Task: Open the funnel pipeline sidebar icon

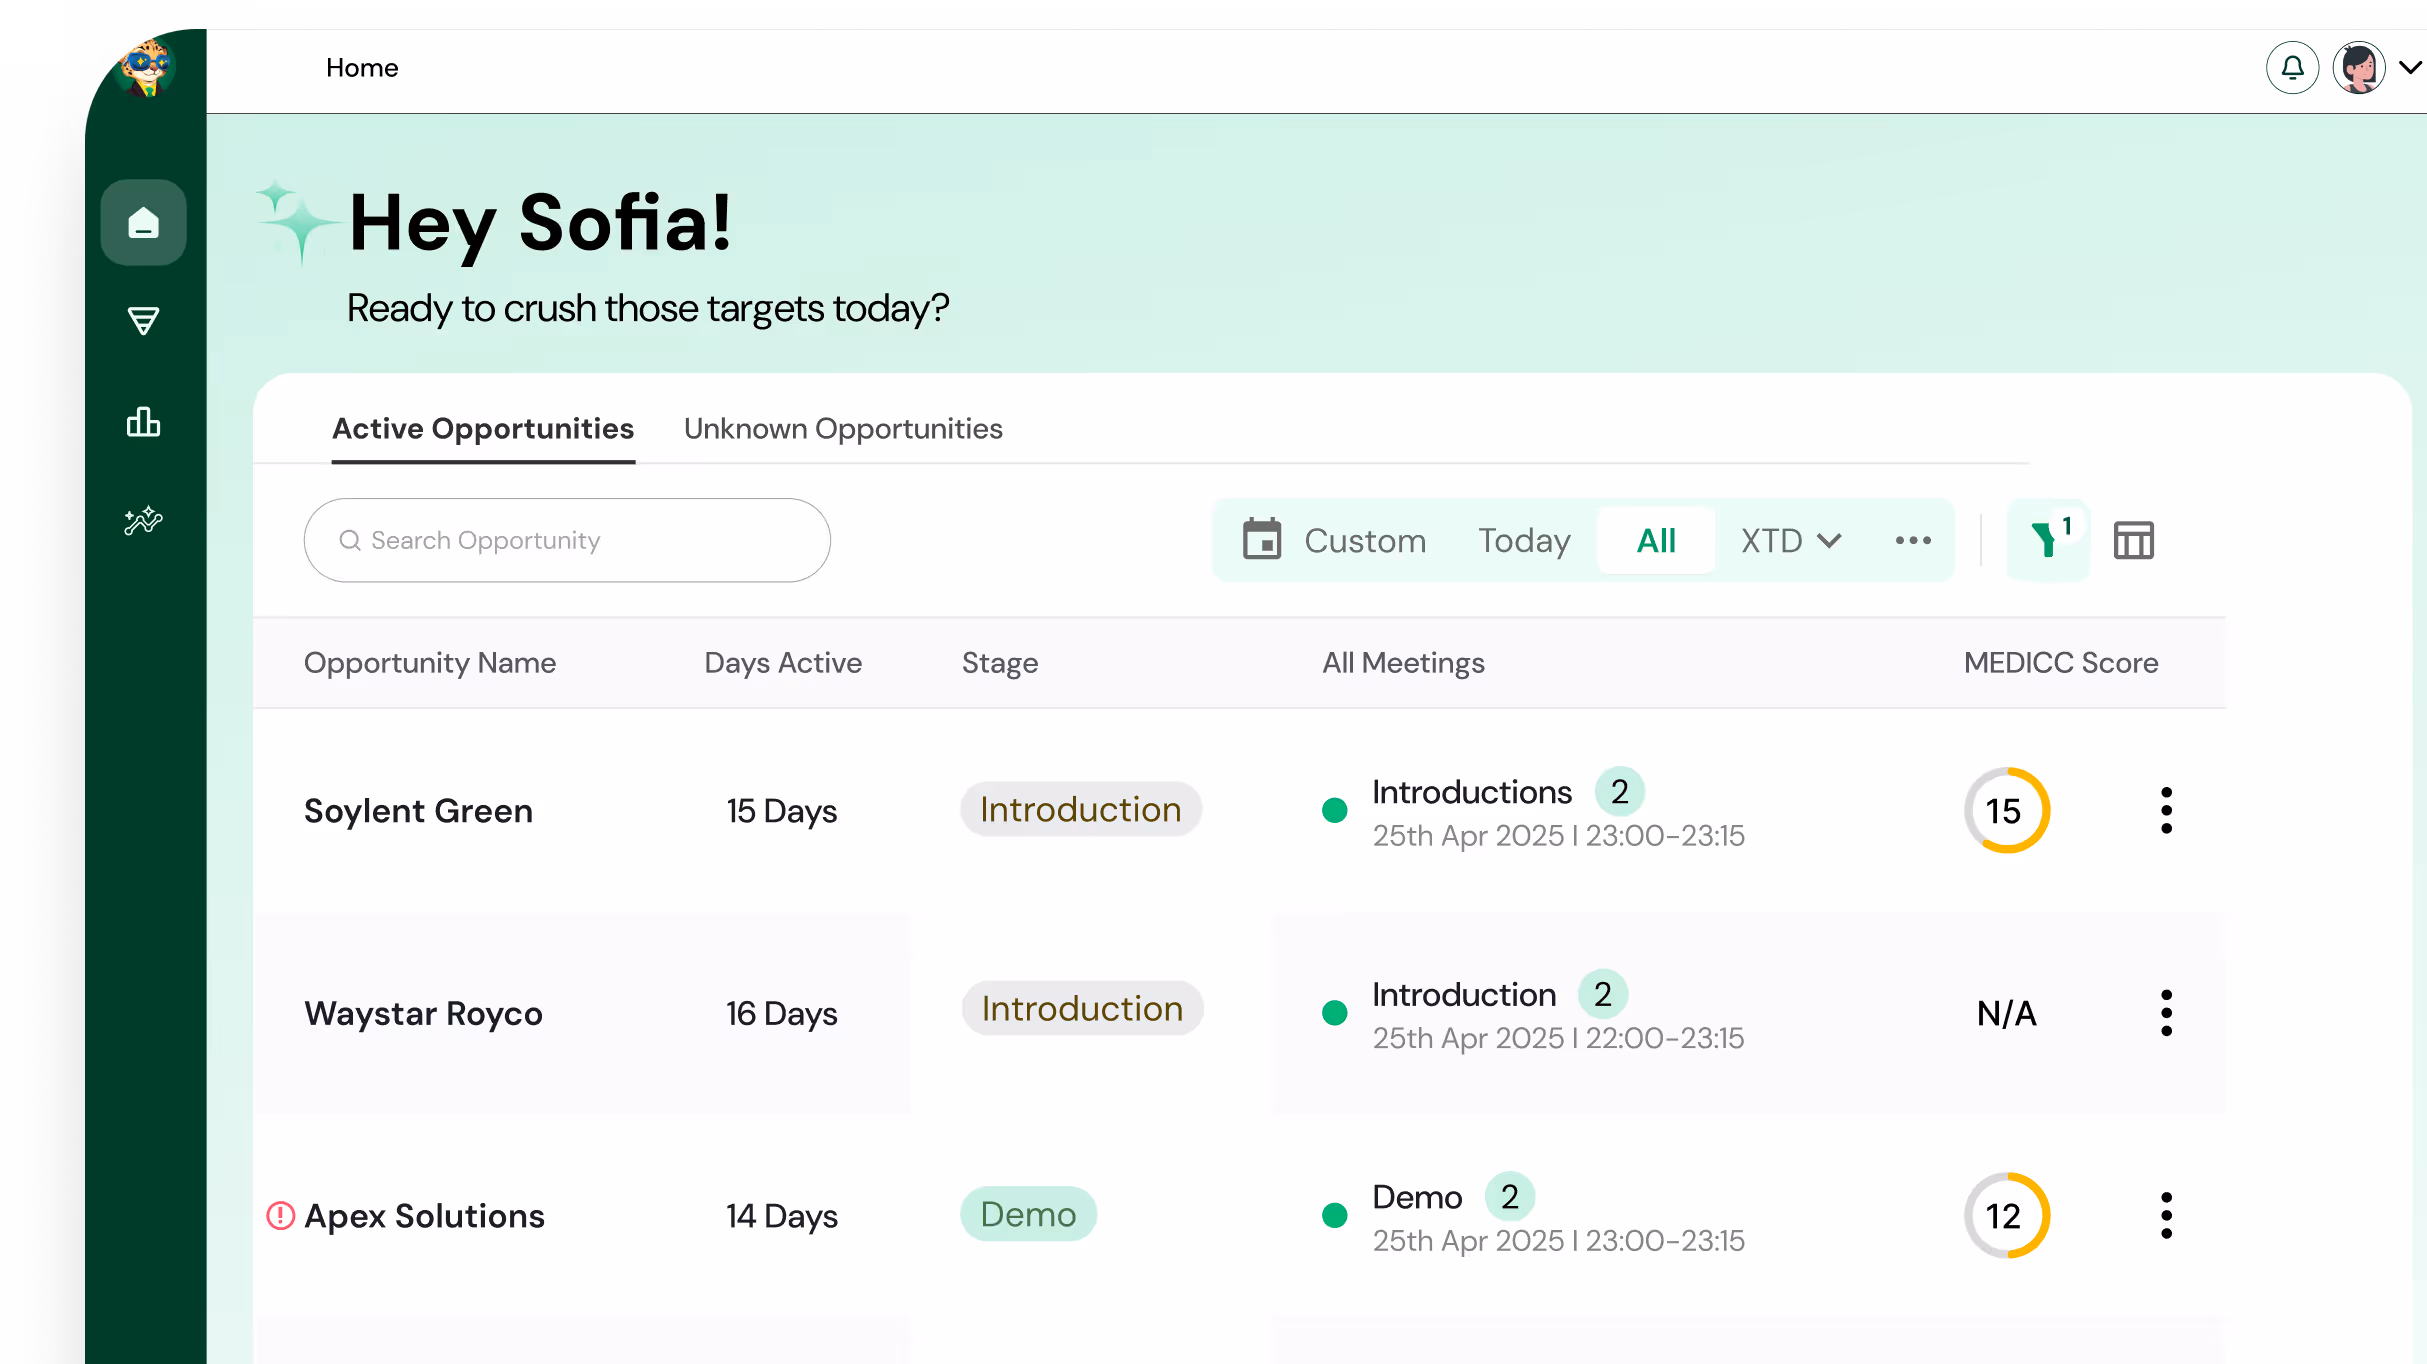Action: coord(144,321)
